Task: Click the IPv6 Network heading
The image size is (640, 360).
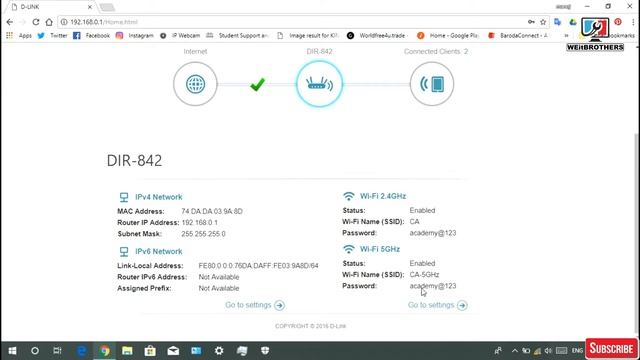Action: (158, 251)
